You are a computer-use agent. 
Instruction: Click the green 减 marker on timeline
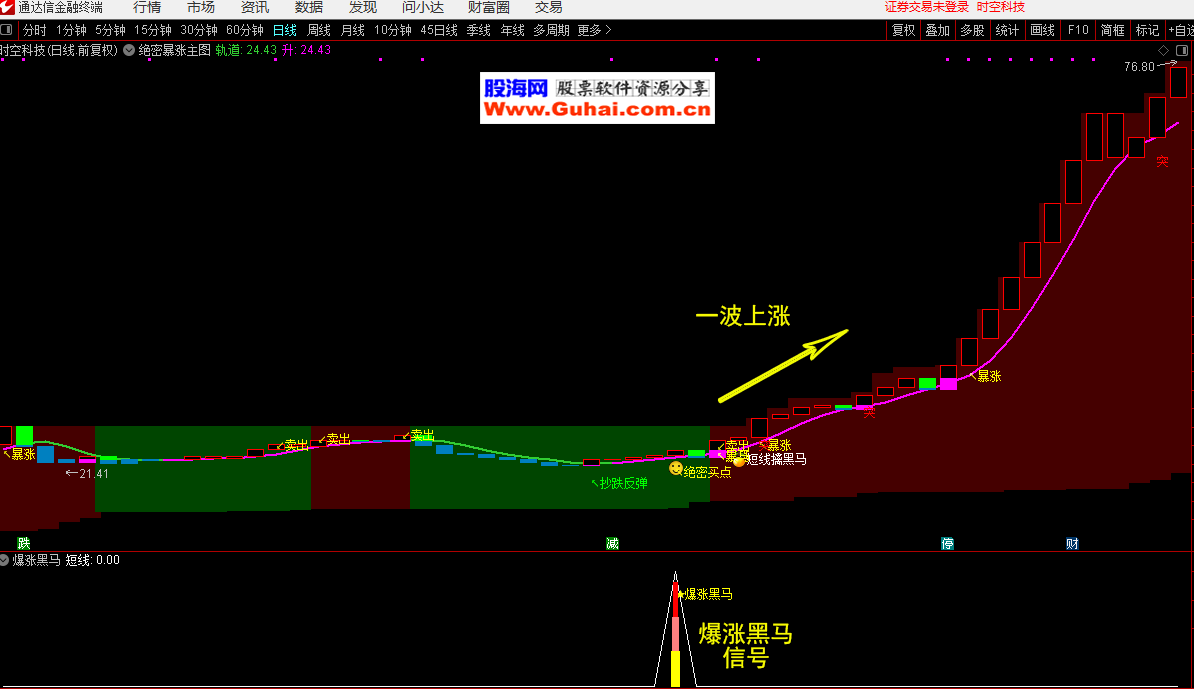[612, 544]
